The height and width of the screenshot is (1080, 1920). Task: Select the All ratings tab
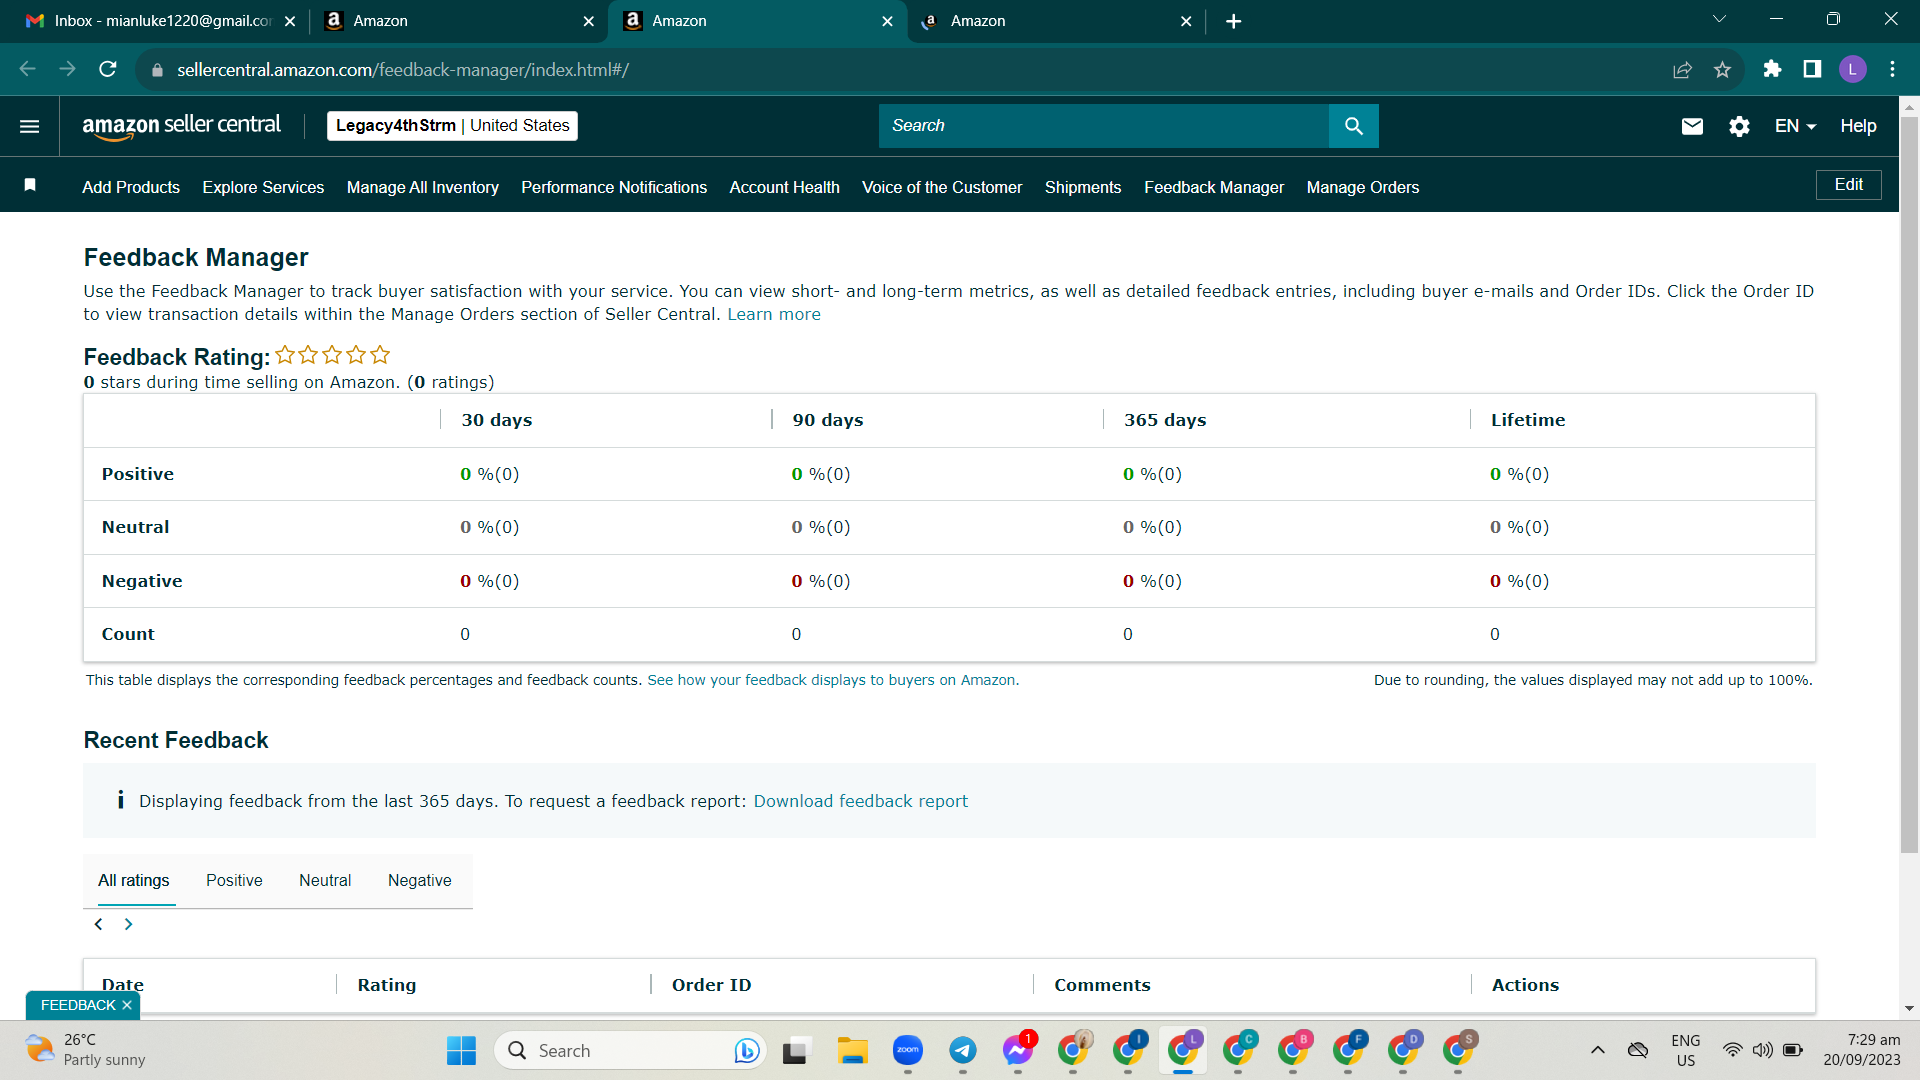click(133, 881)
